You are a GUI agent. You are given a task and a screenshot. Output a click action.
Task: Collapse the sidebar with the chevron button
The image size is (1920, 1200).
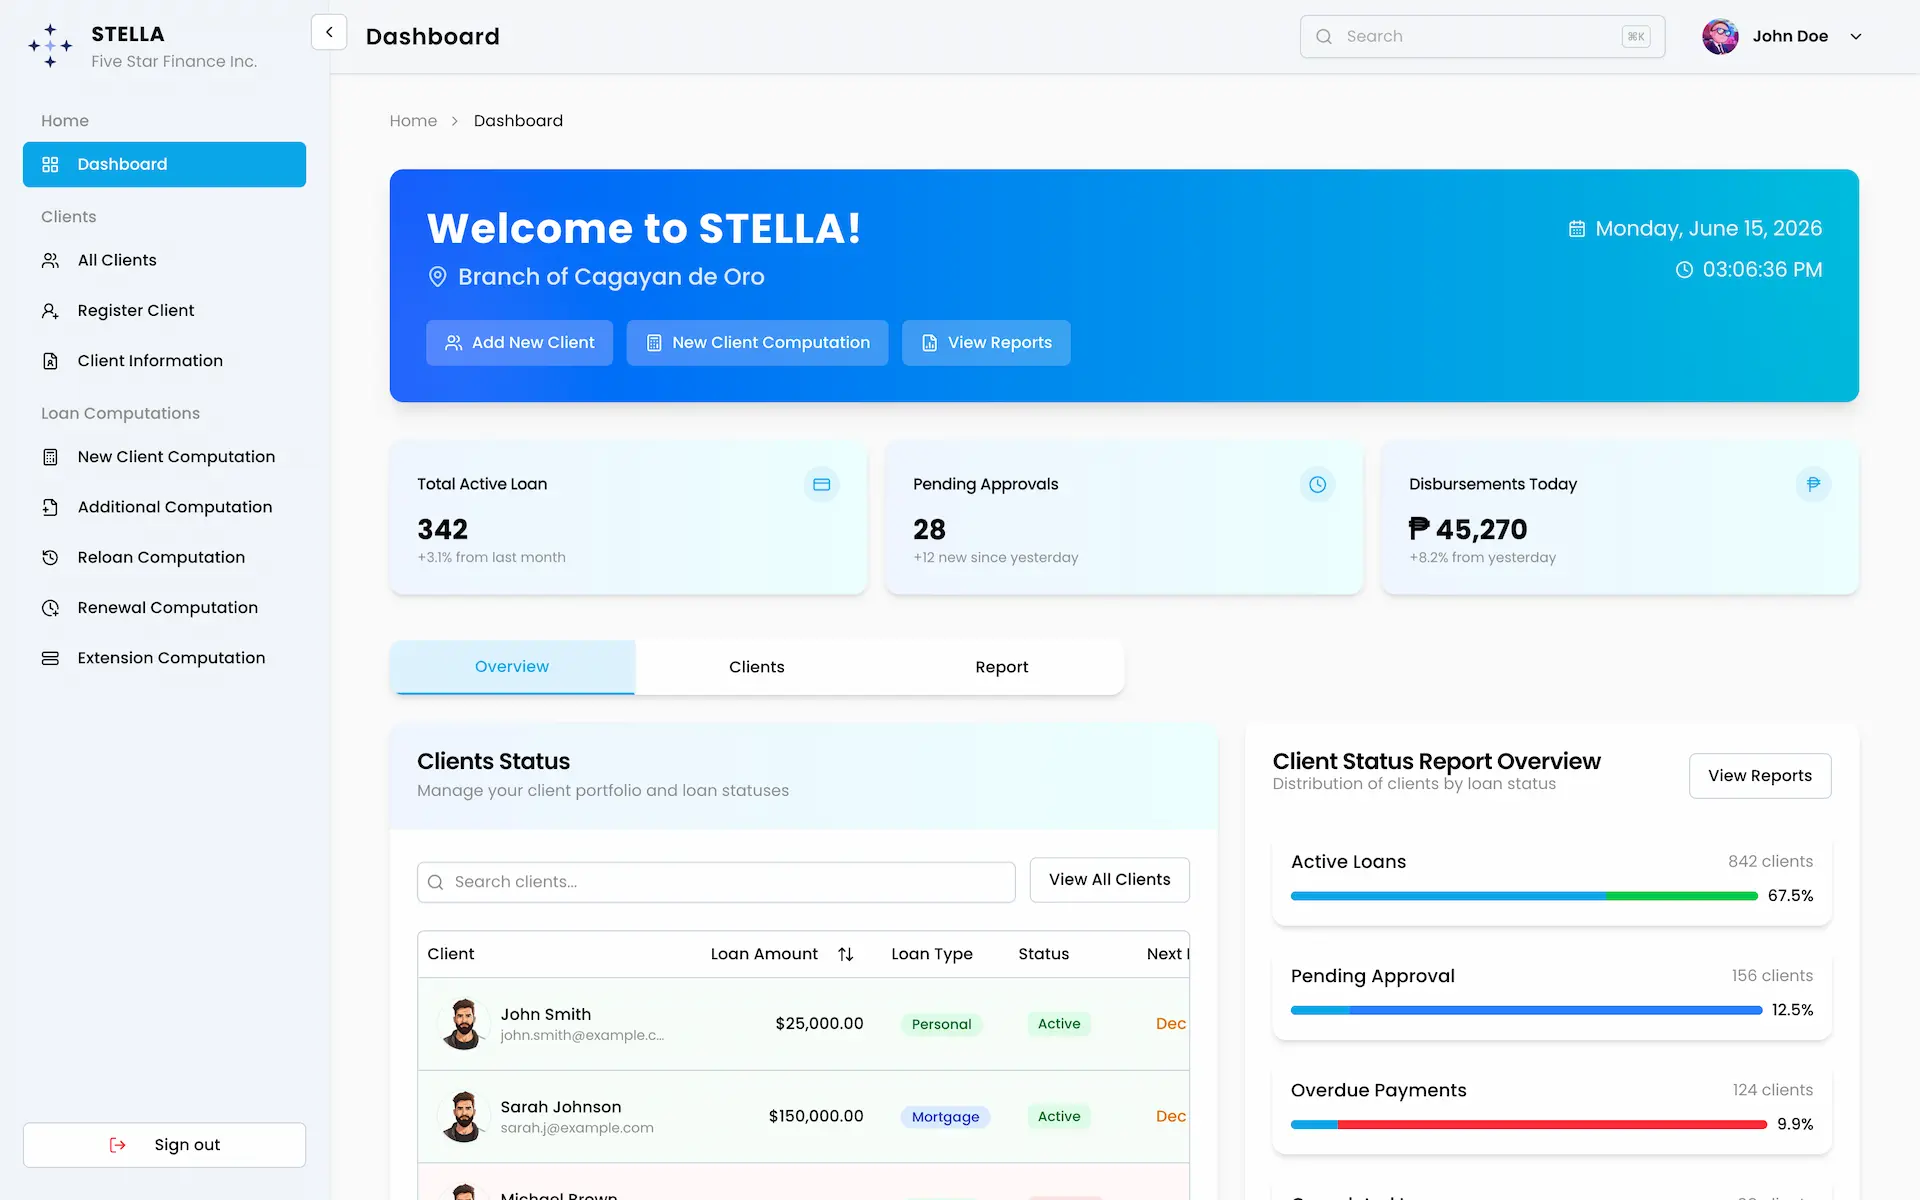[x=329, y=32]
